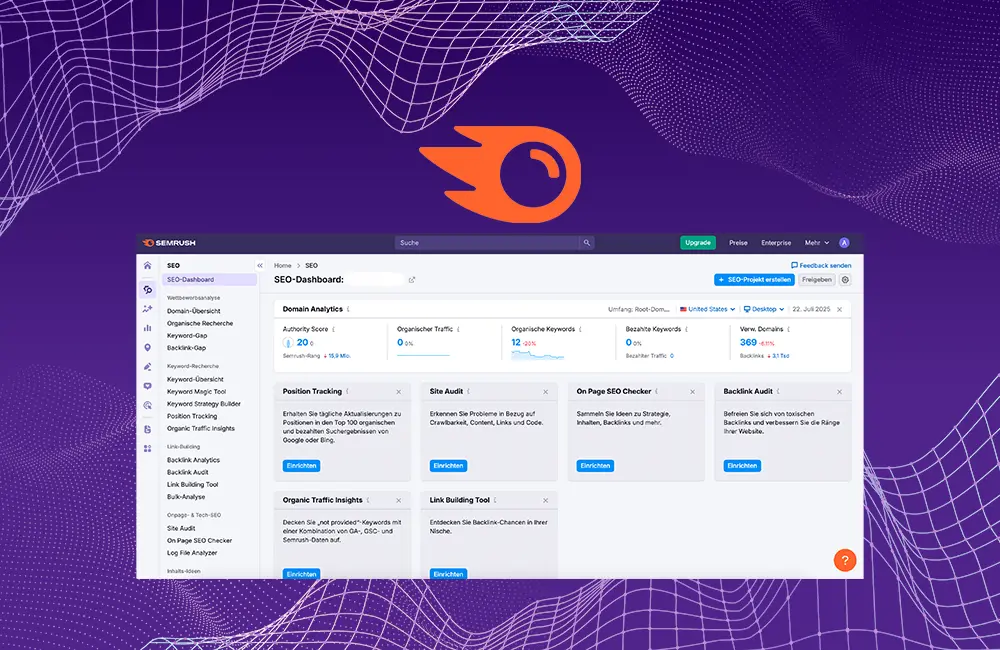The height and width of the screenshot is (650, 1000).
Task: Close the Backlink Audit card
Action: (839, 392)
